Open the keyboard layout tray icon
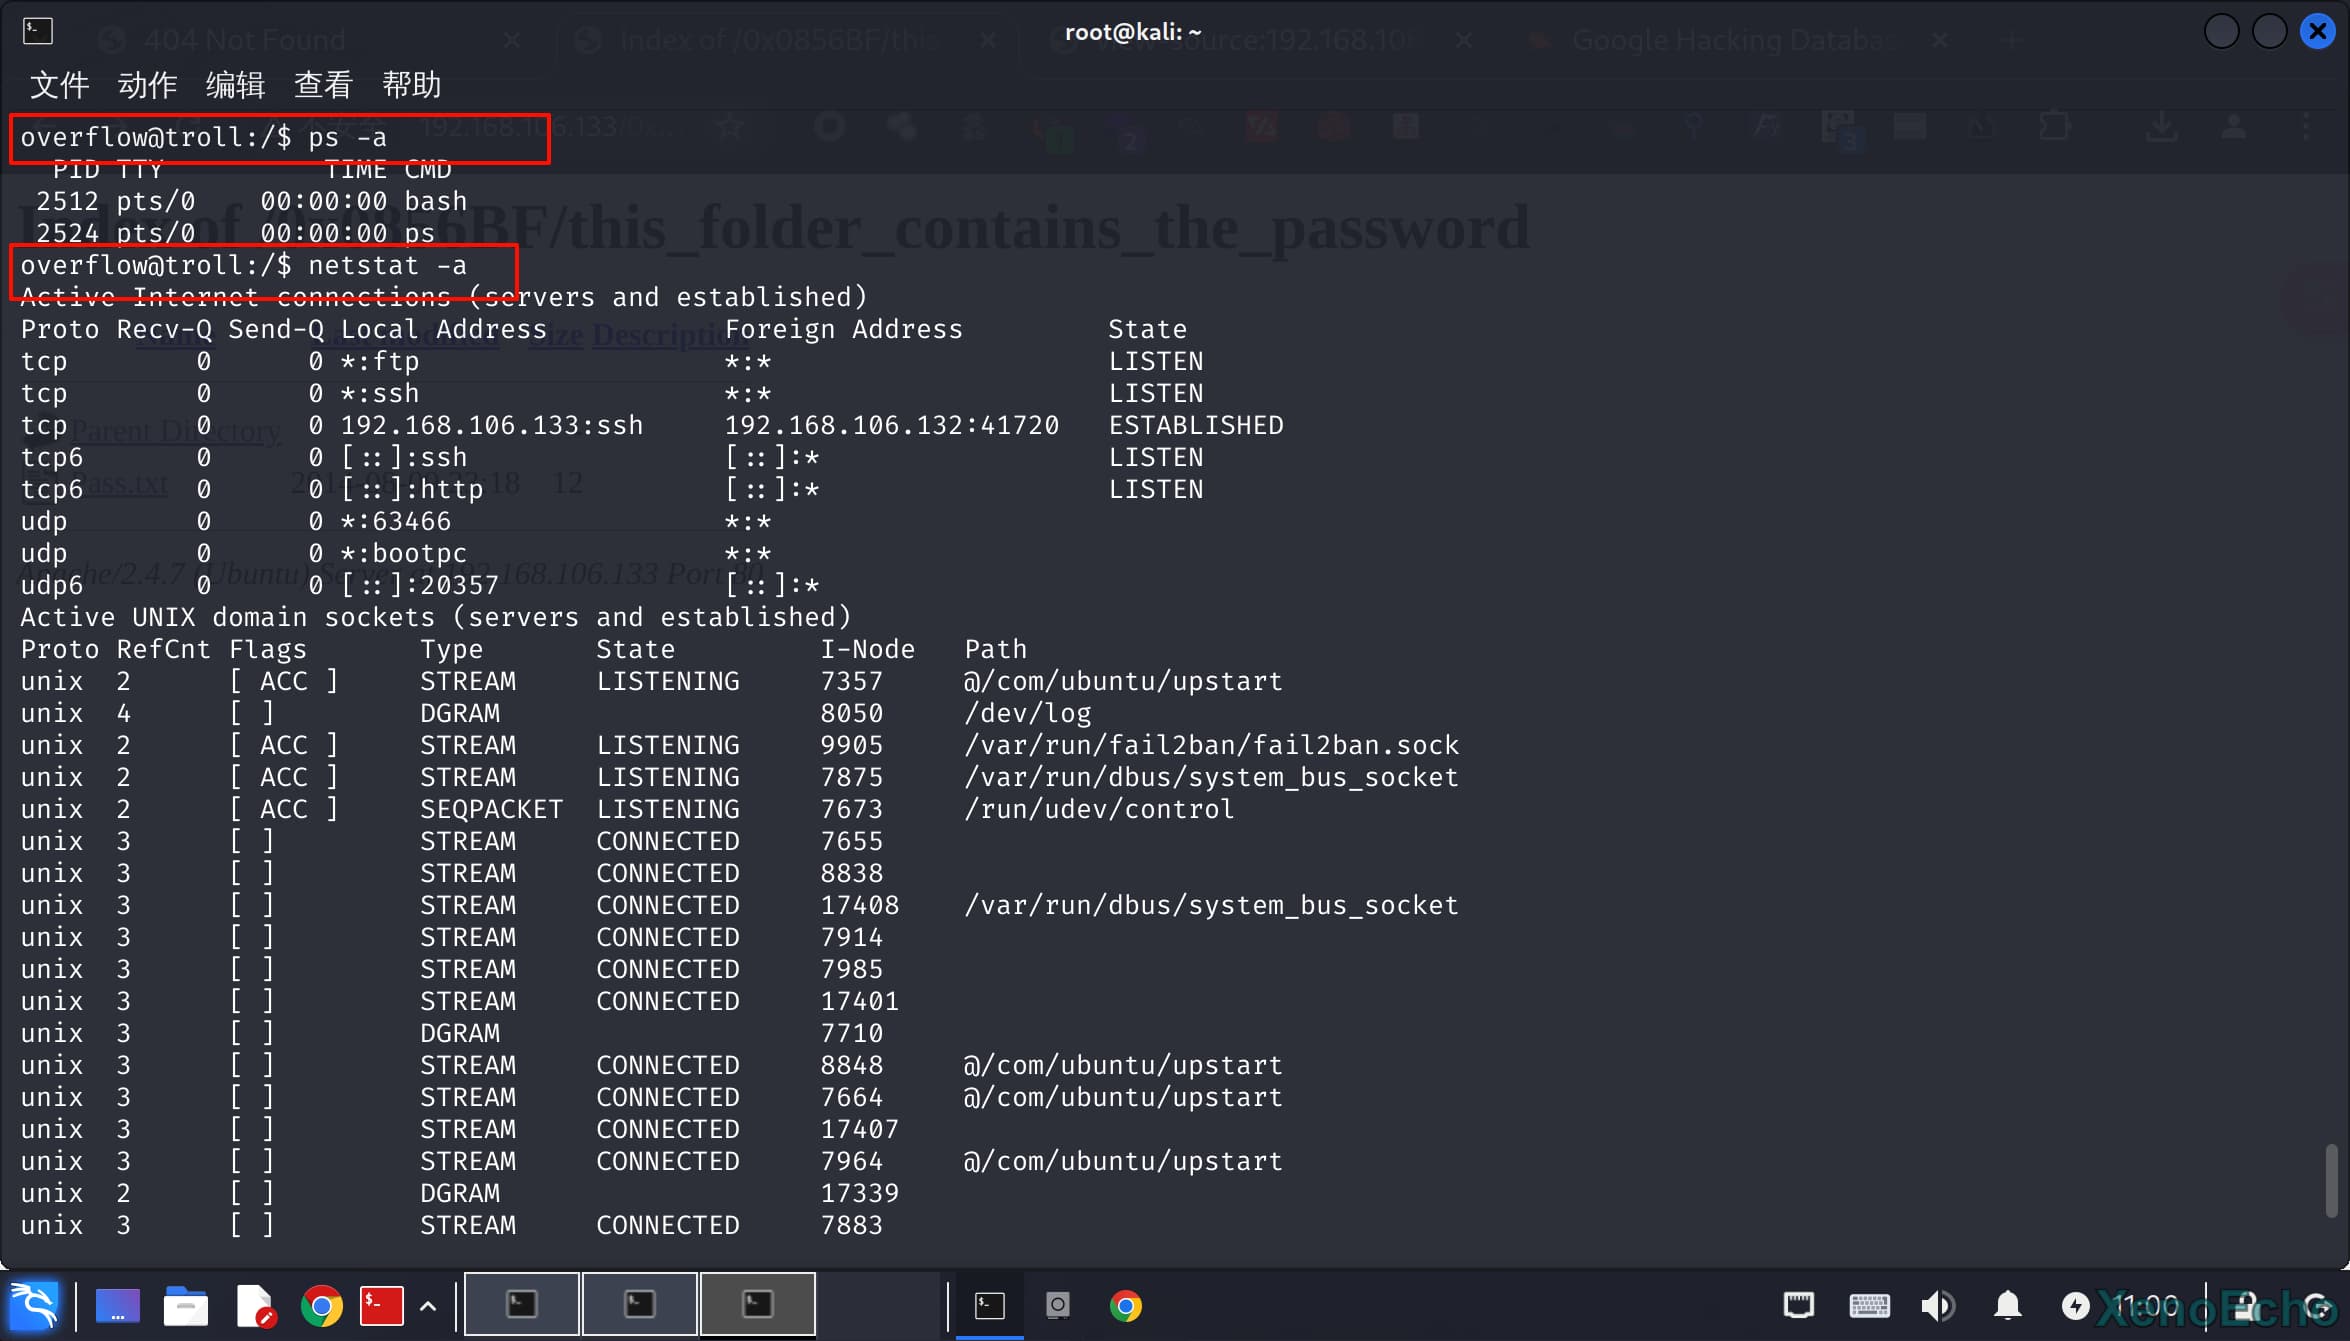The height and width of the screenshot is (1341, 2350). (x=1868, y=1305)
